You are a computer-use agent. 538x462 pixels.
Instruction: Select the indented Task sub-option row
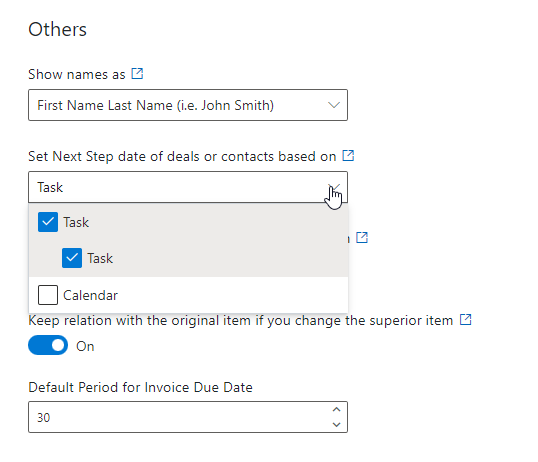[188, 258]
